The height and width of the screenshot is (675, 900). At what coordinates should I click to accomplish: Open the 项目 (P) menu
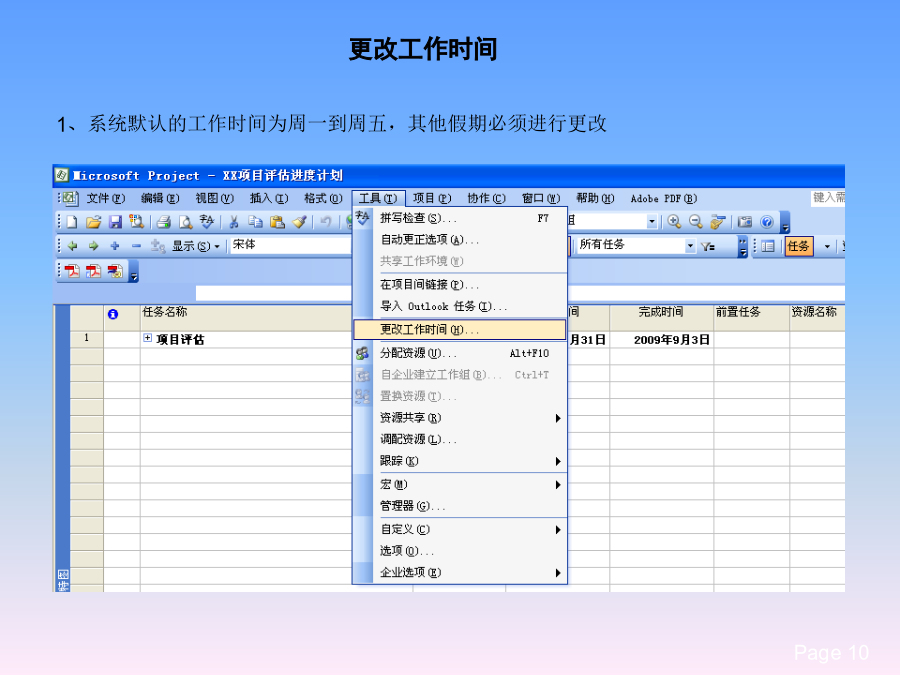click(x=432, y=199)
